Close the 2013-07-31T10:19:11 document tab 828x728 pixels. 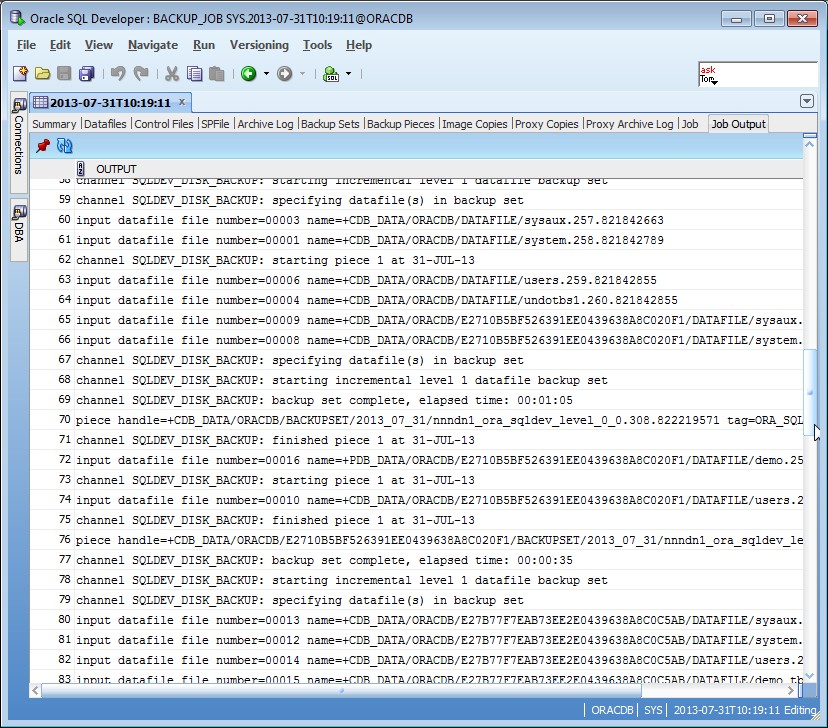coord(182,102)
